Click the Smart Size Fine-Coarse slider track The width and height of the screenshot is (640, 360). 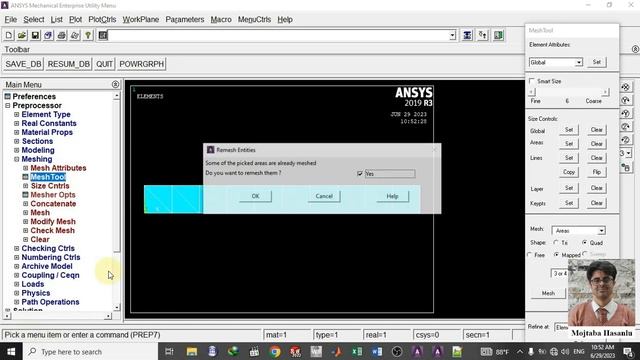[x=569, y=92]
